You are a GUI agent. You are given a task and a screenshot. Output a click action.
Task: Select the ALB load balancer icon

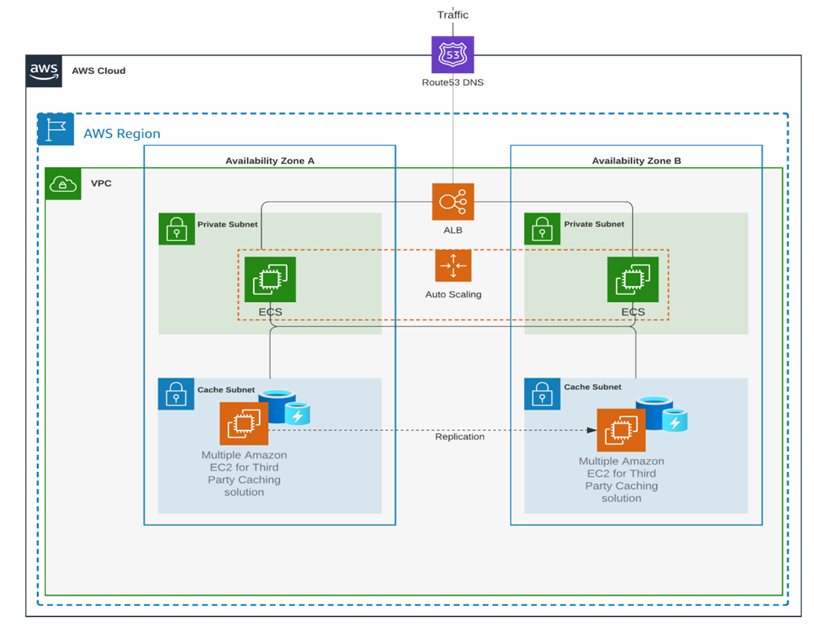coord(452,201)
